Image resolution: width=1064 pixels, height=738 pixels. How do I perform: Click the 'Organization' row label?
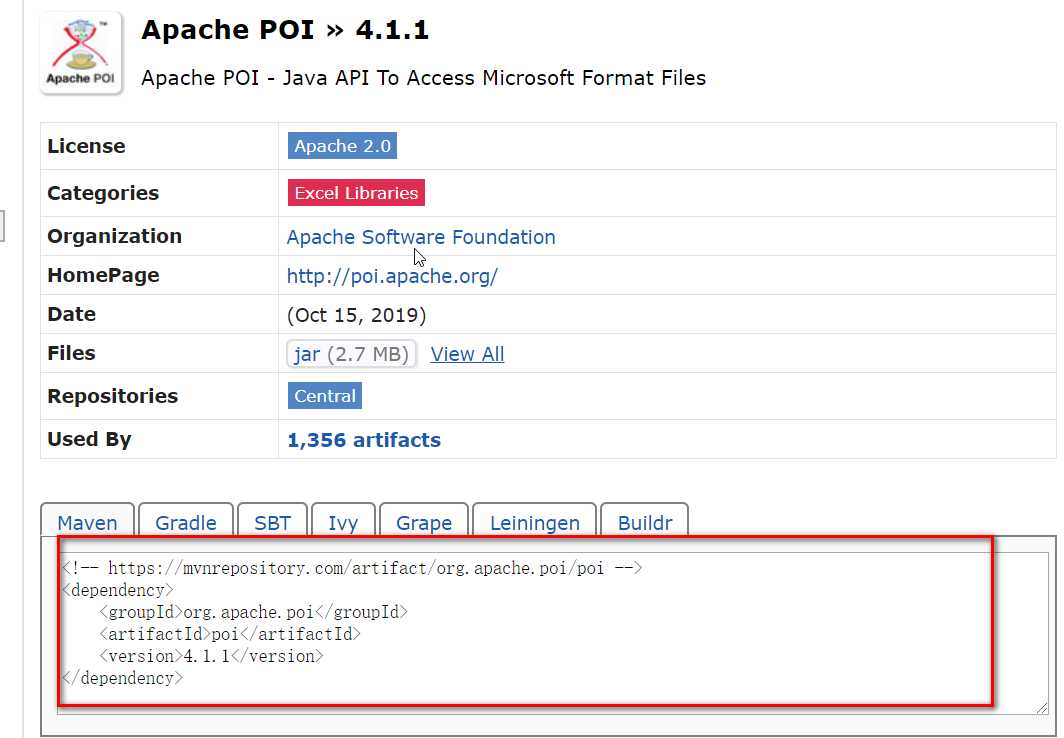[x=115, y=236]
